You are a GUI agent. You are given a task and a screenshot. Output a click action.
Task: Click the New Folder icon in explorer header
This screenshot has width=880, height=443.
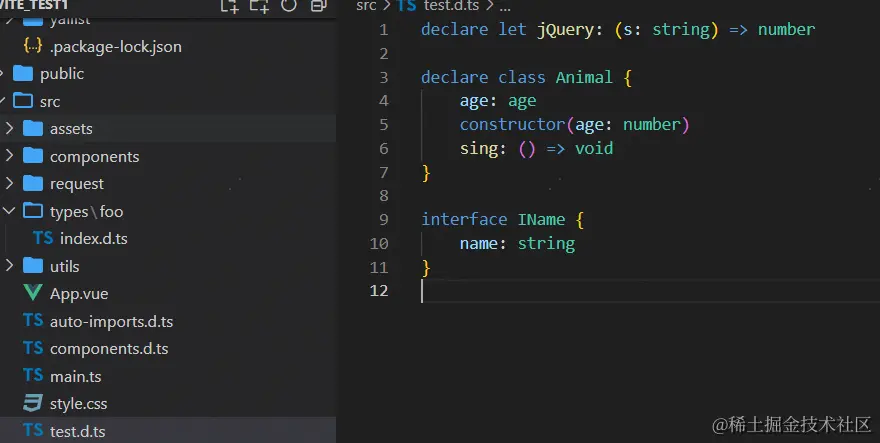[x=259, y=6]
